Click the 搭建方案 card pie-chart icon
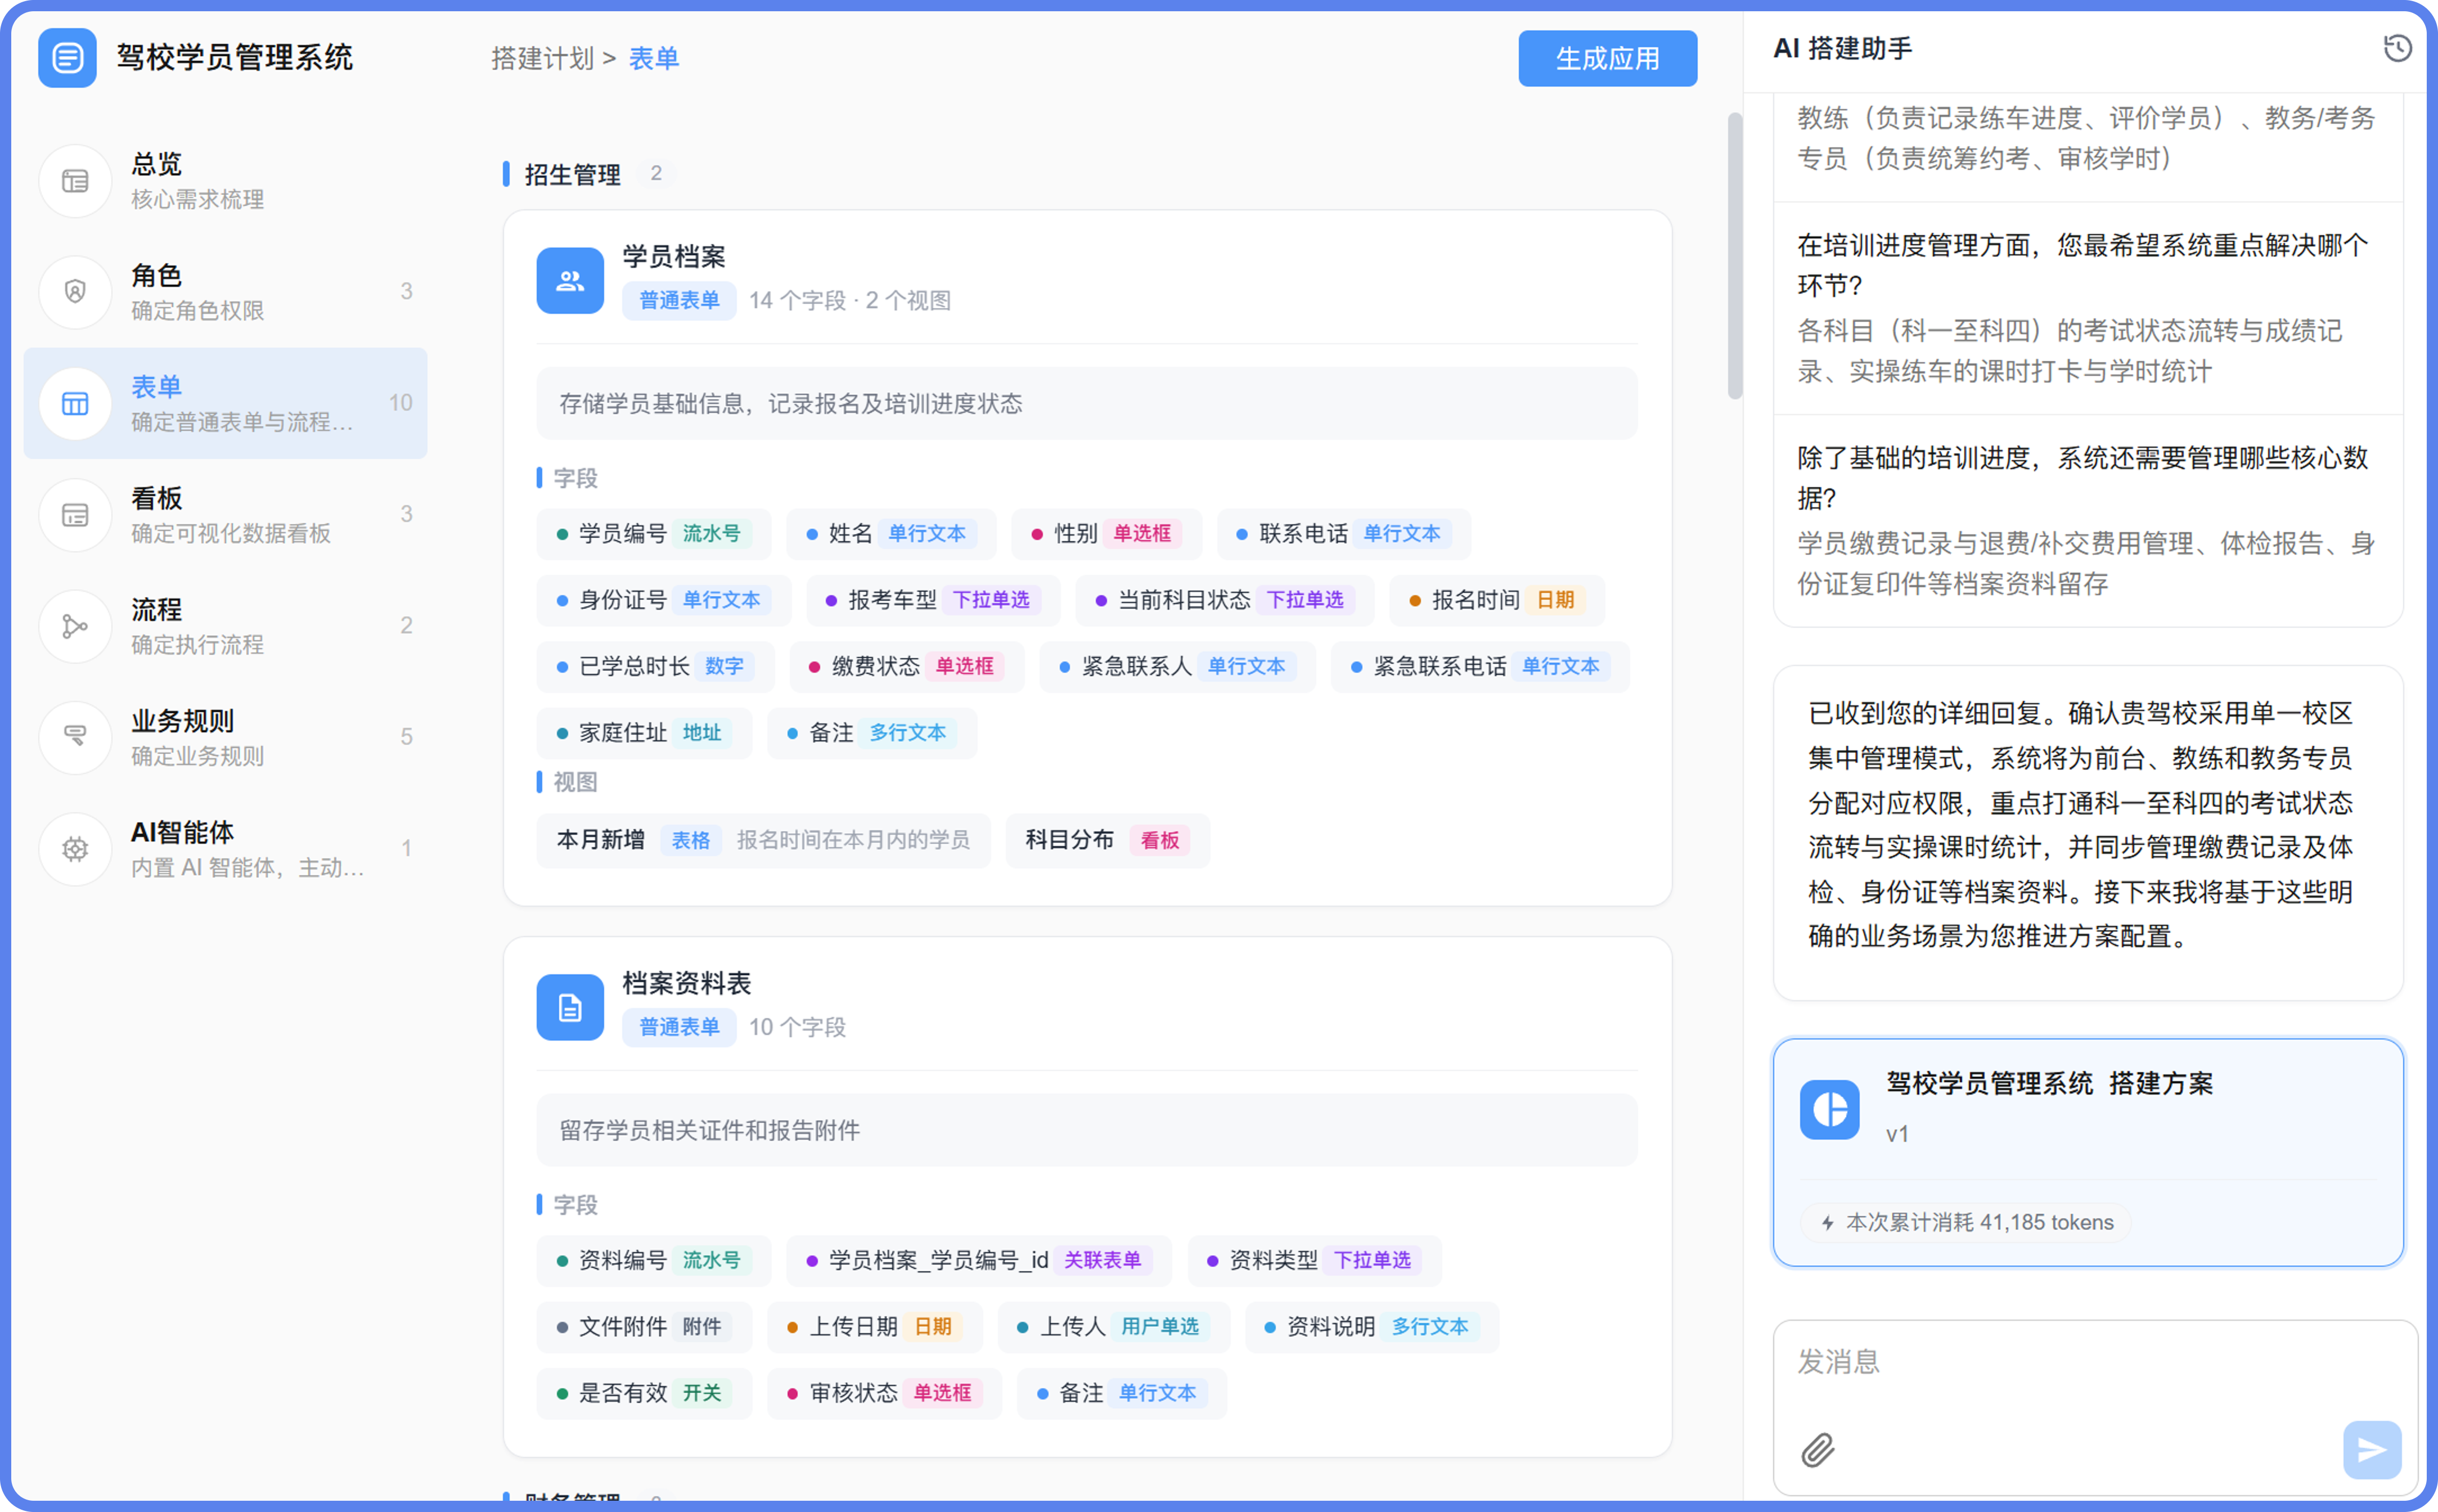The height and width of the screenshot is (1512, 2438). click(1829, 1109)
